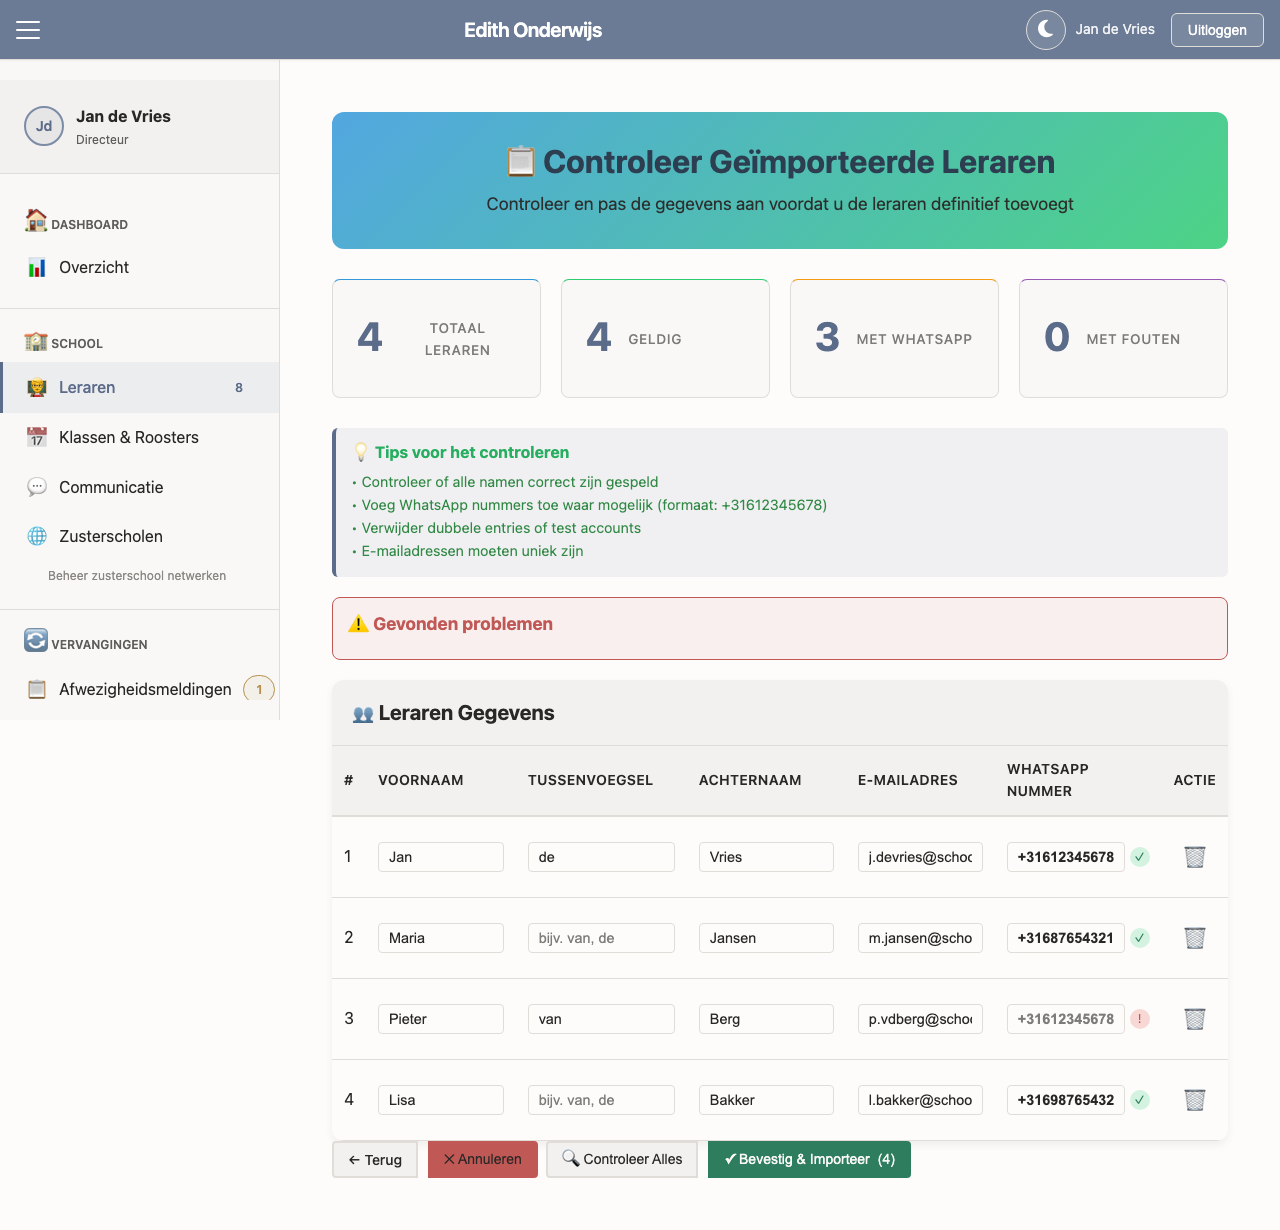The width and height of the screenshot is (1280, 1230).
Task: Edit email field l.bakker
Action: tap(920, 1100)
